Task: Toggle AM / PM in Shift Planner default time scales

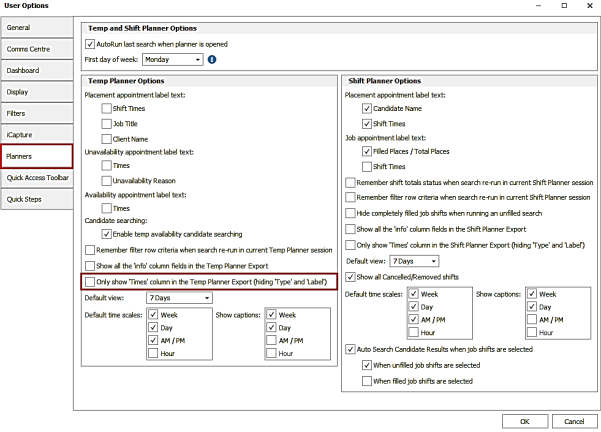Action: point(414,319)
